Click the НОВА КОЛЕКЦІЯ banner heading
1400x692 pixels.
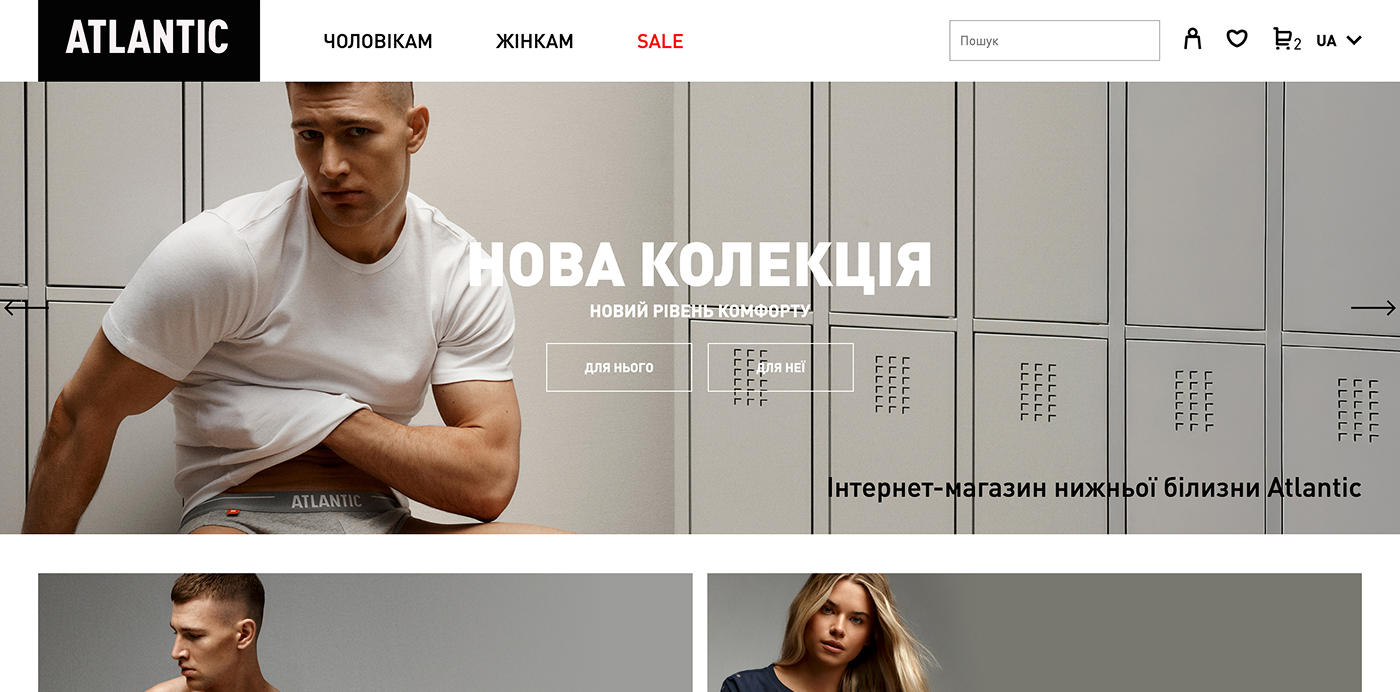click(700, 266)
